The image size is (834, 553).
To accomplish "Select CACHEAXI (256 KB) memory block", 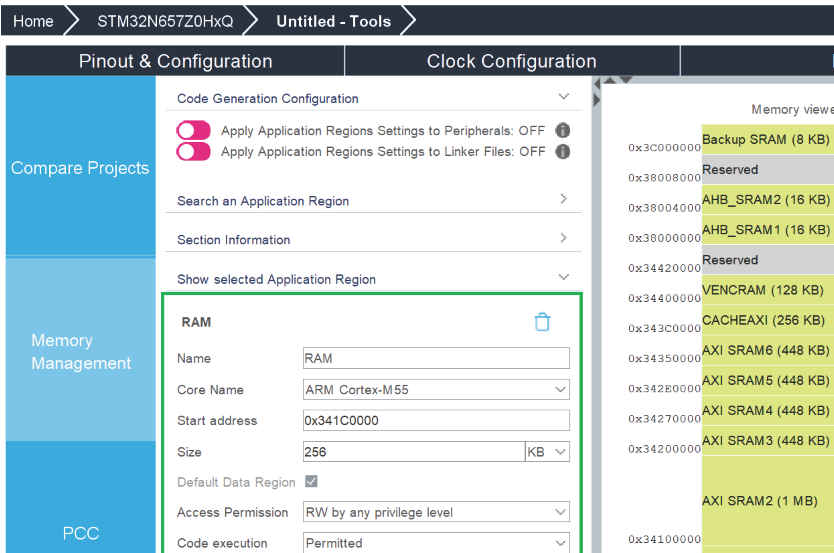I will [768, 320].
